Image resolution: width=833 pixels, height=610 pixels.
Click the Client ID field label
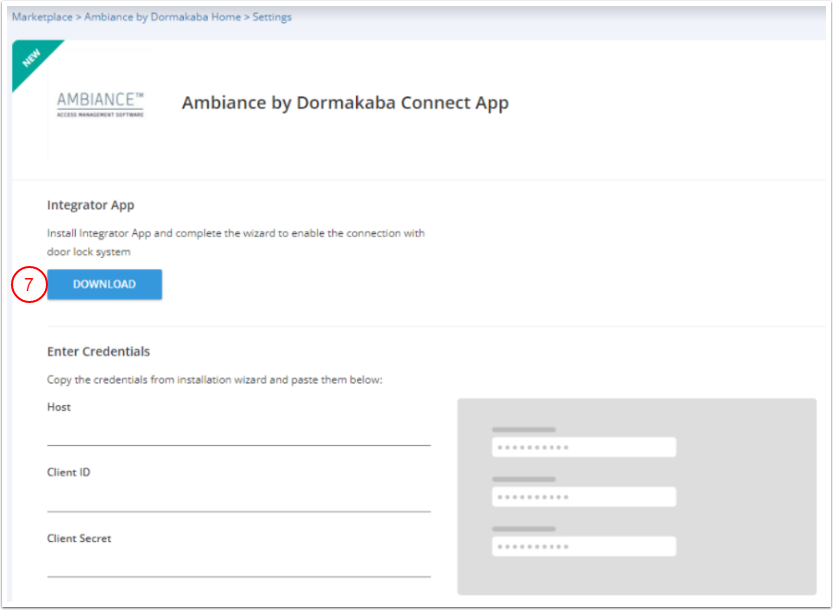tap(69, 472)
